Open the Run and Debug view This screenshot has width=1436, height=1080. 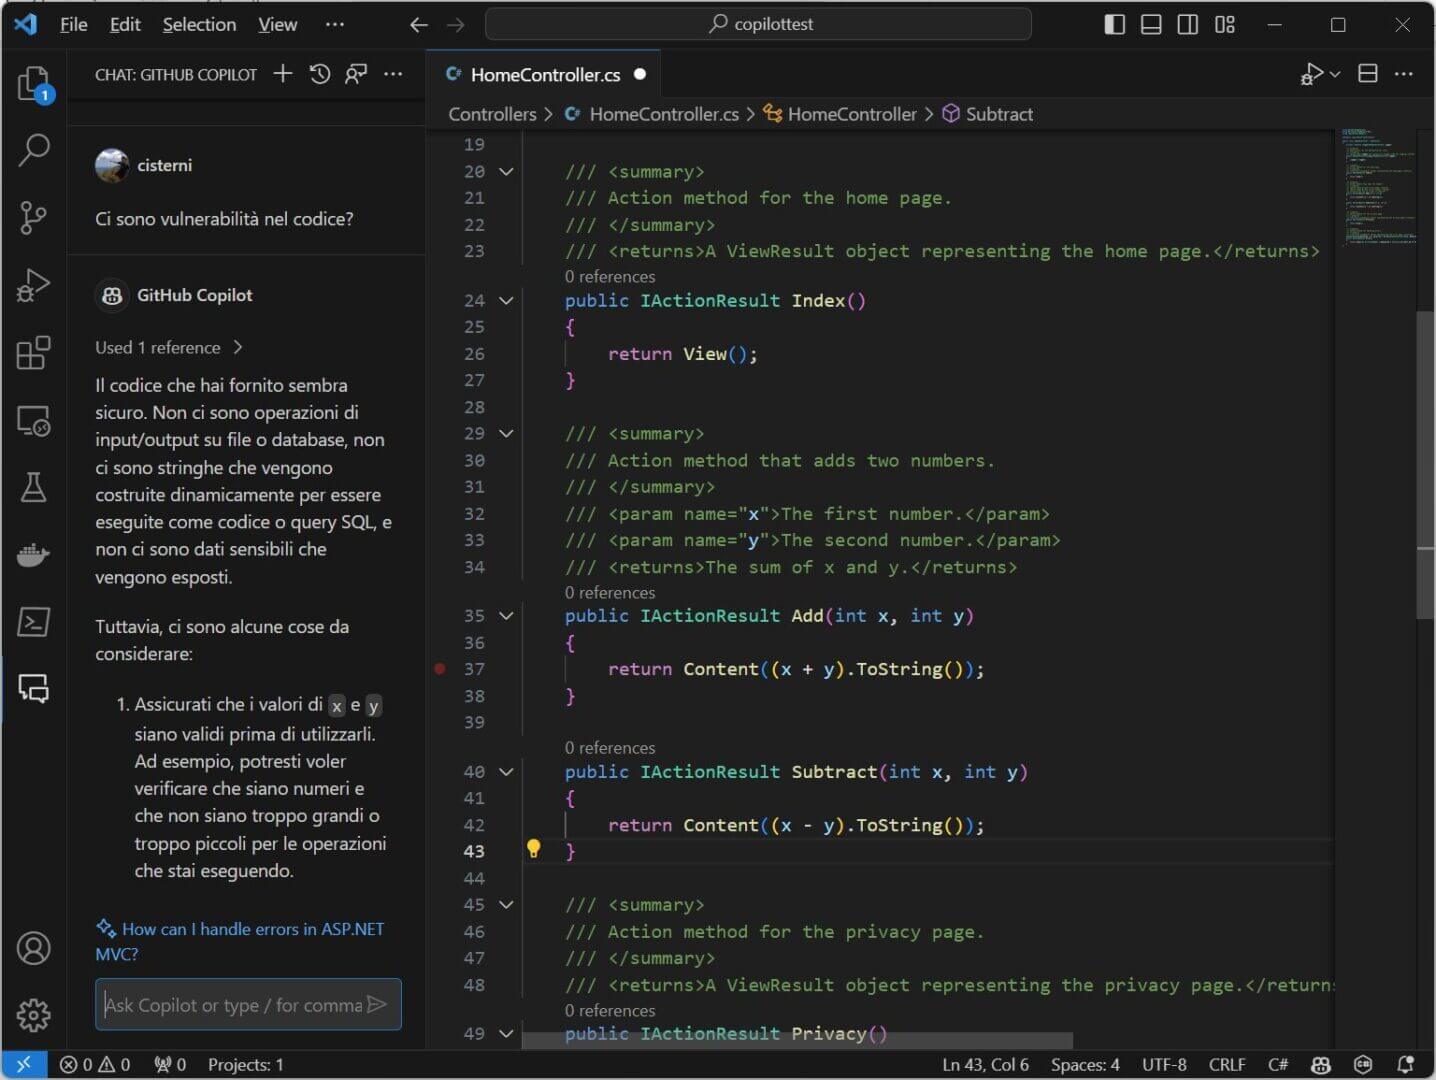(33, 286)
